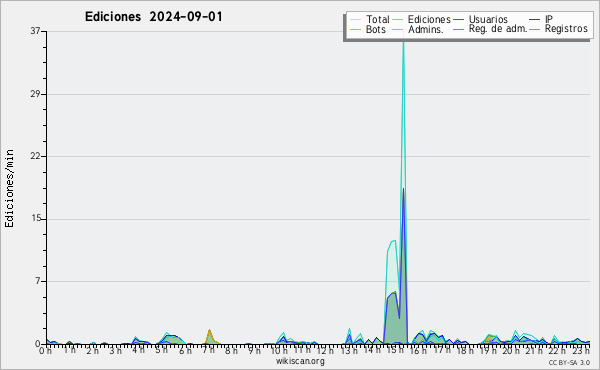Click the y-axis value 22
The width and height of the screenshot is (600, 370).
(35, 156)
